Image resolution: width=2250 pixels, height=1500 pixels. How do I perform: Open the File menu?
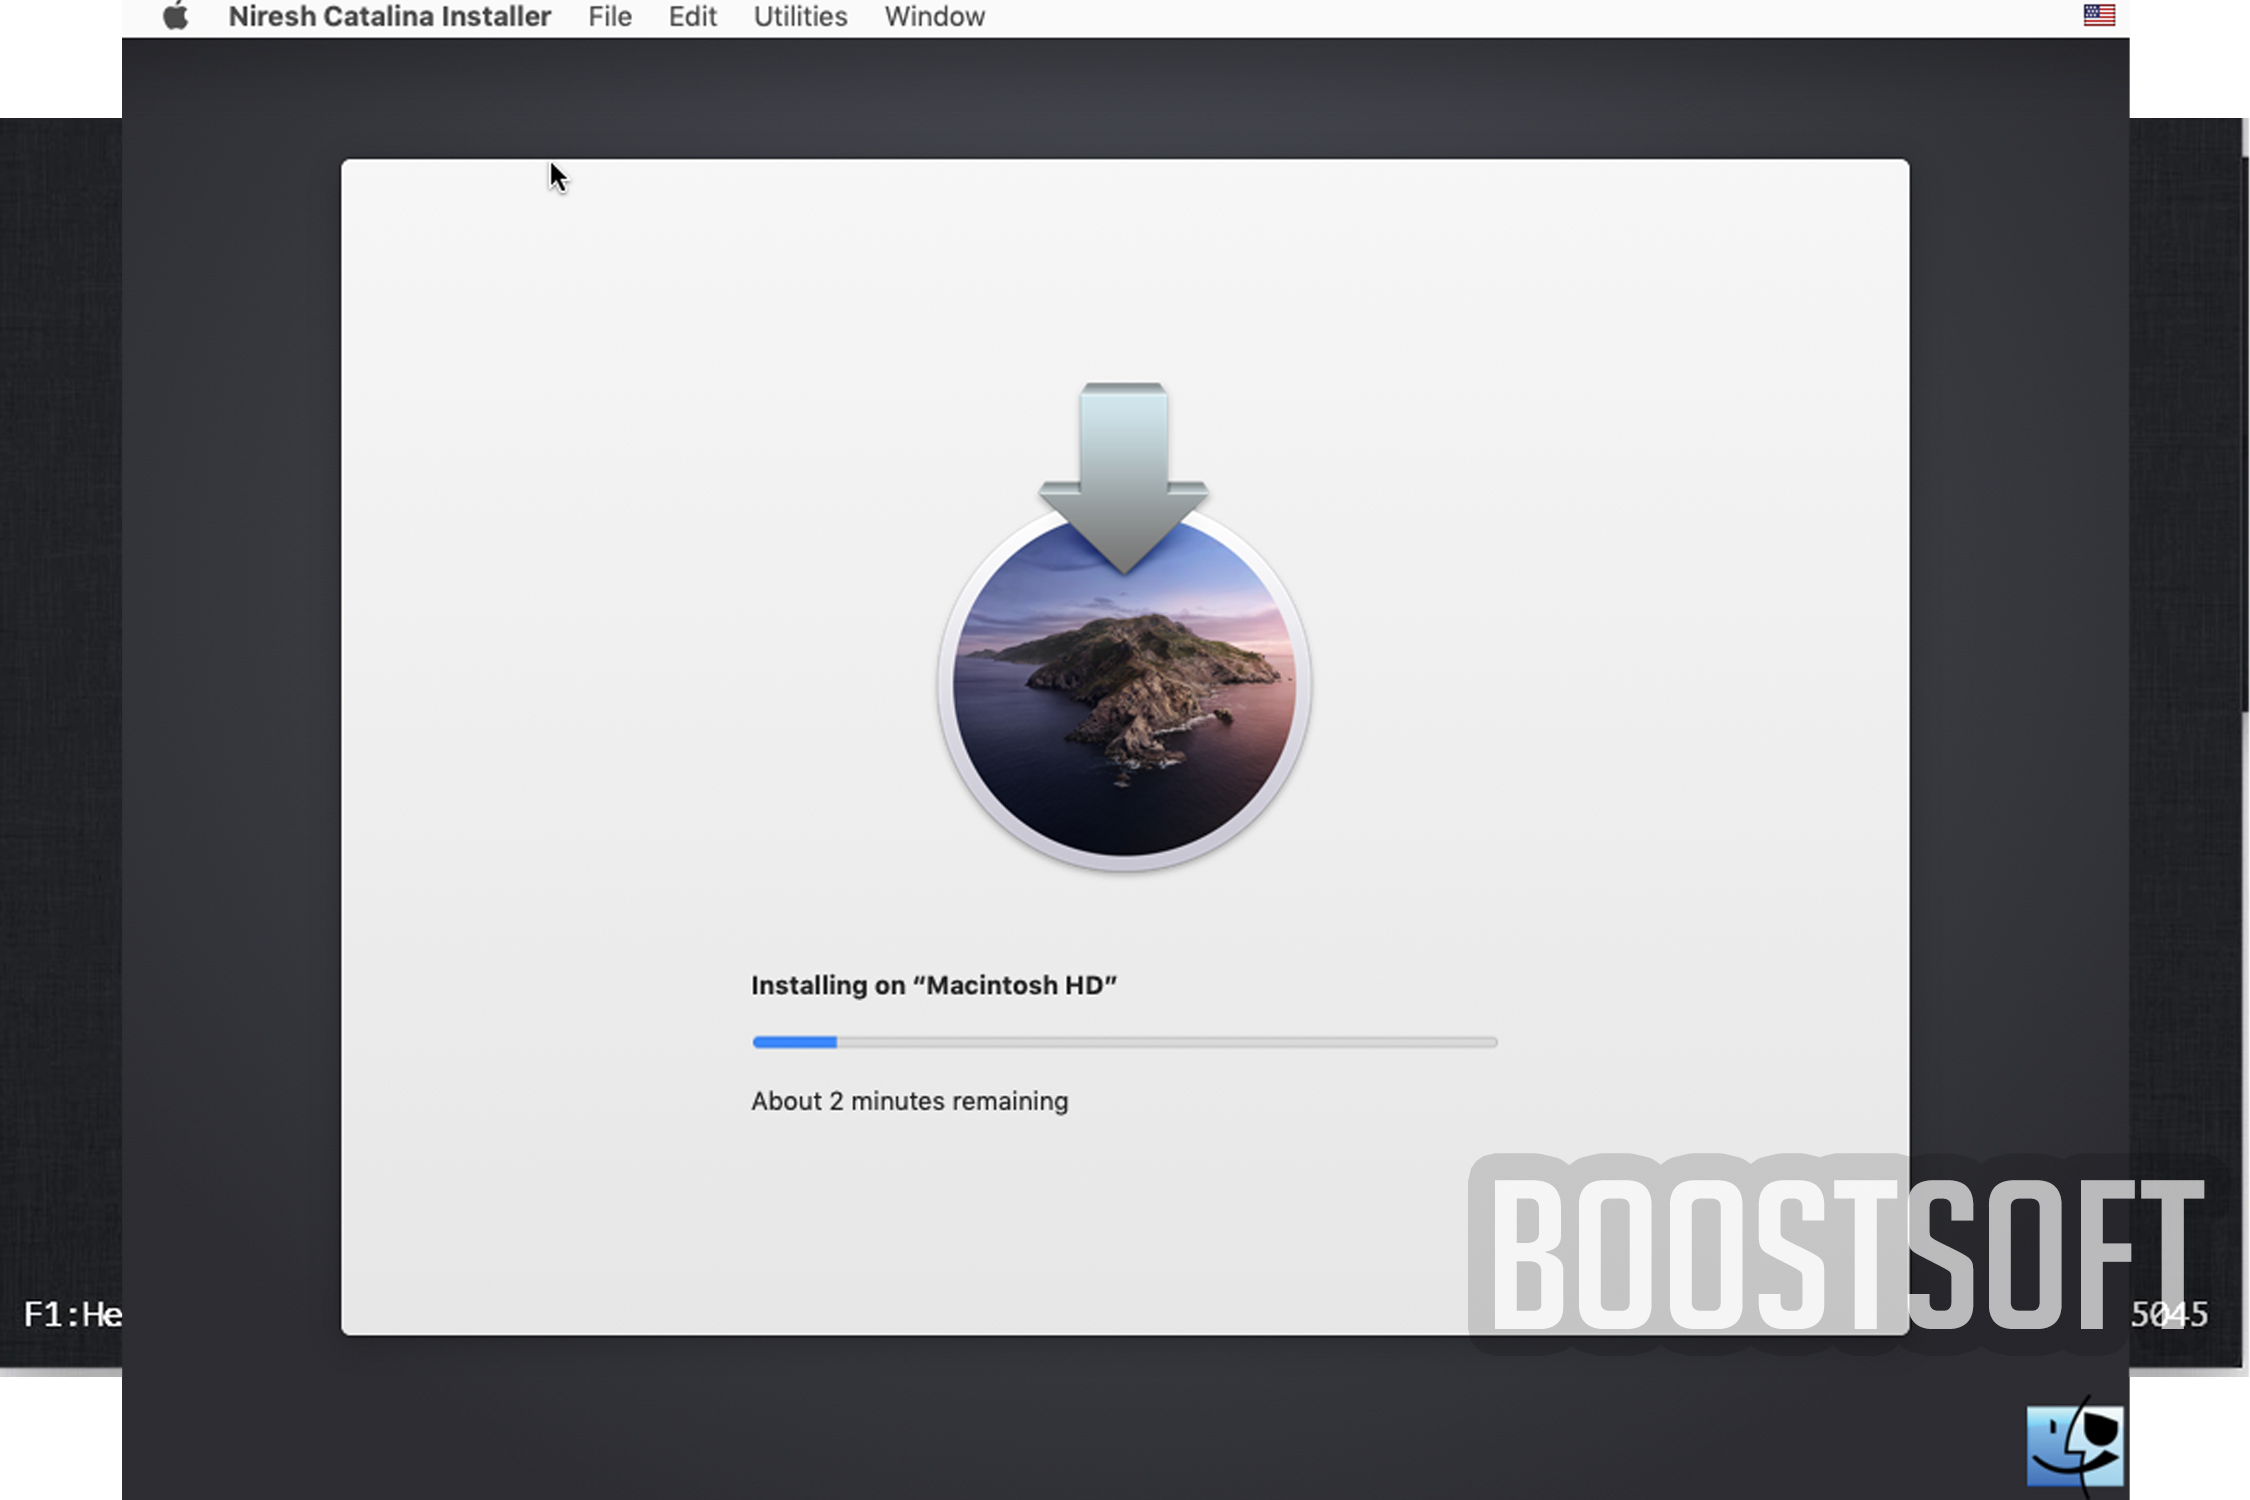[x=610, y=17]
